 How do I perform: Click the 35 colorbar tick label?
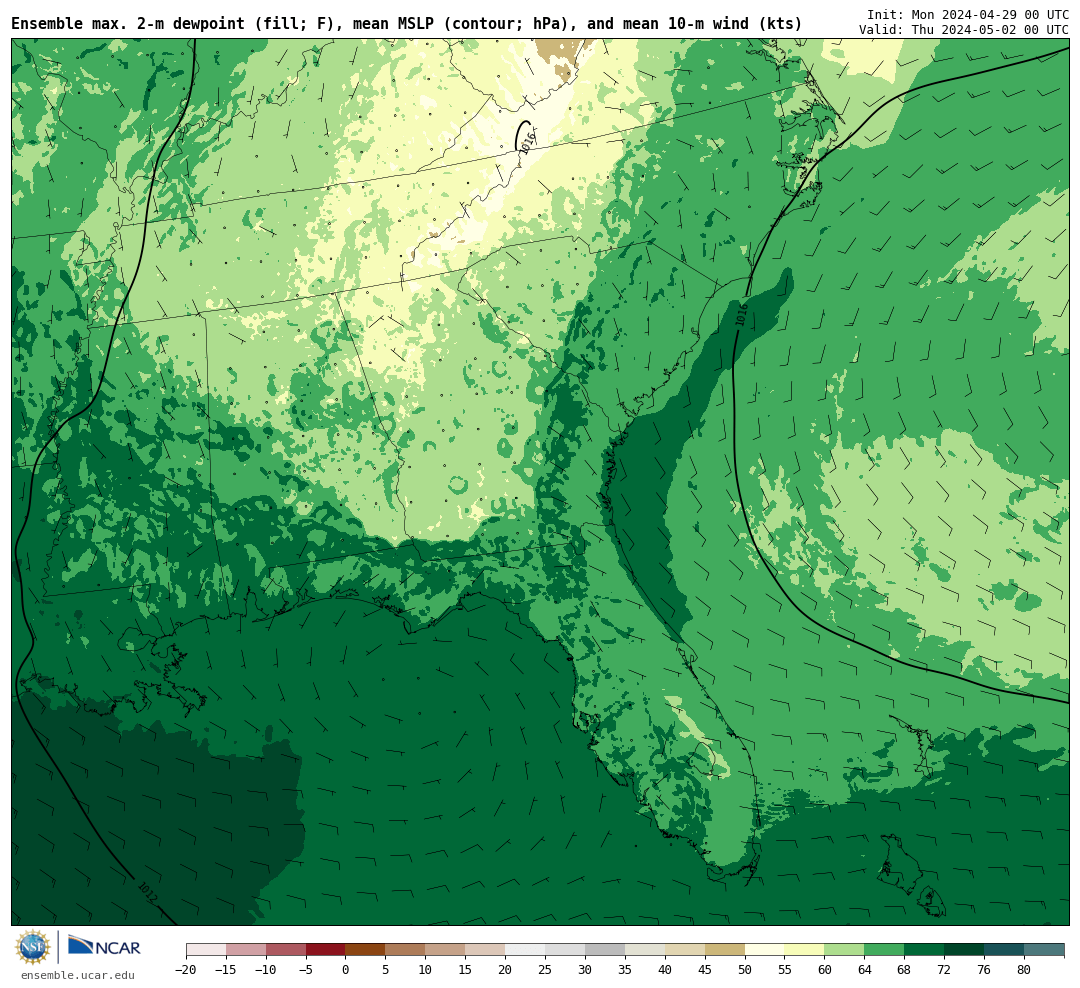(x=625, y=970)
